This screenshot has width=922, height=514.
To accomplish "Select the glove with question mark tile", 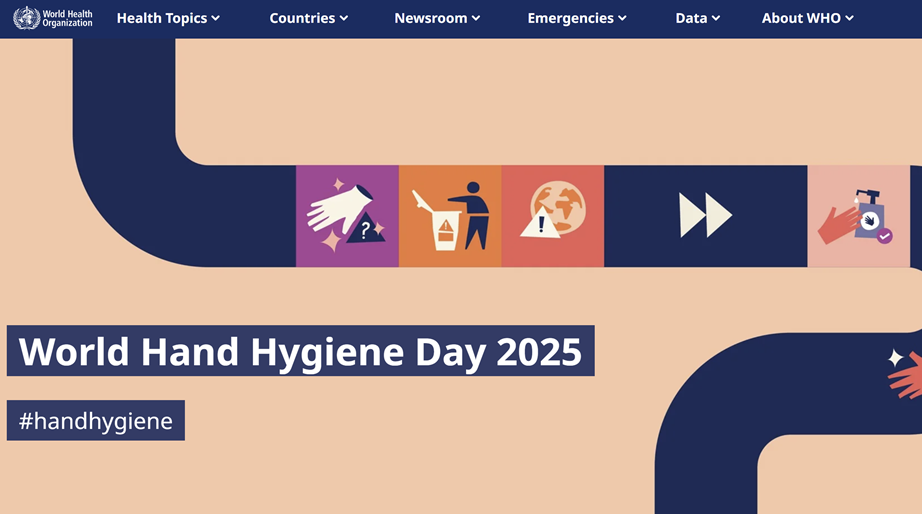I will (x=347, y=216).
